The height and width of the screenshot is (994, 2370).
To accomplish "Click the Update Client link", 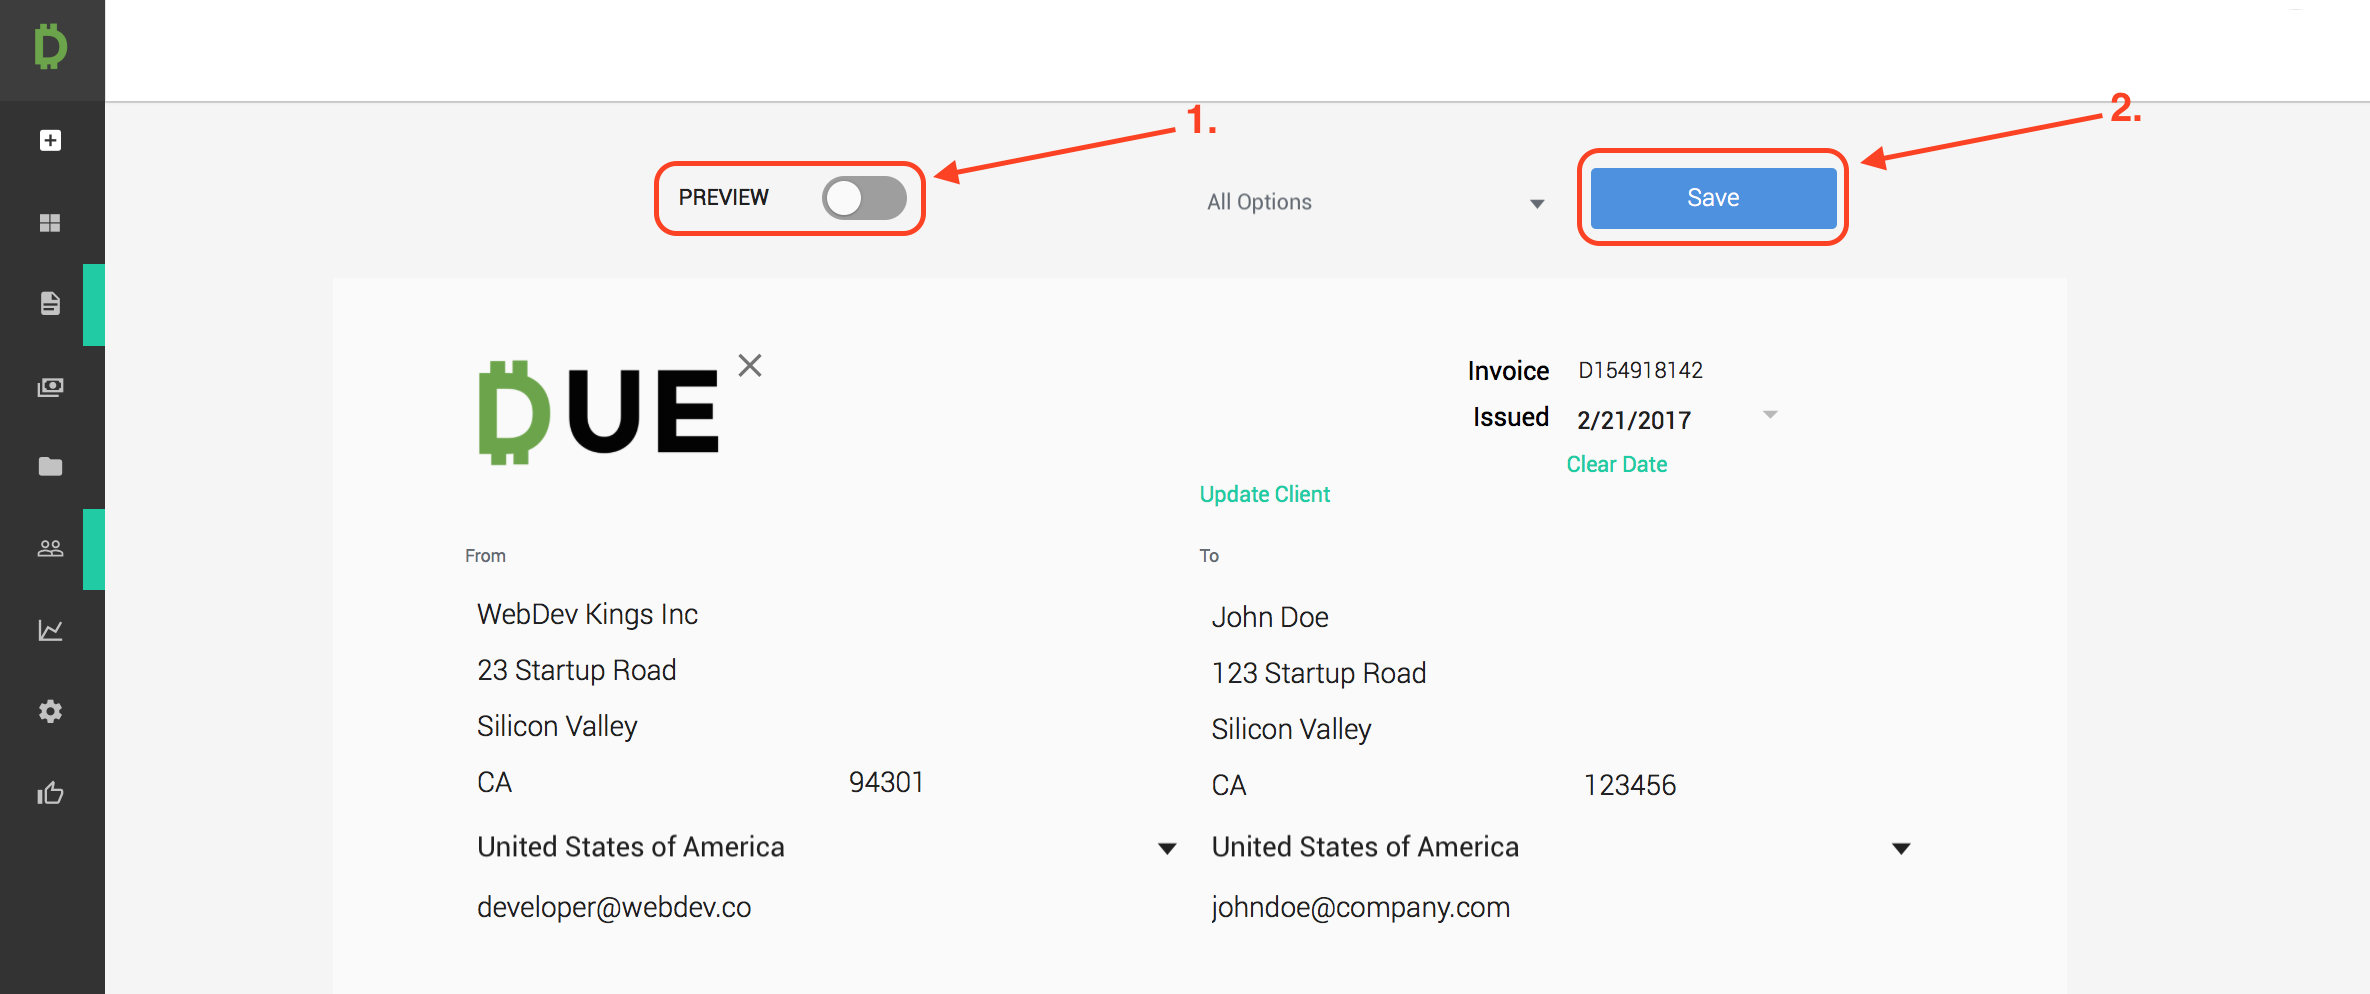I will pos(1264,494).
